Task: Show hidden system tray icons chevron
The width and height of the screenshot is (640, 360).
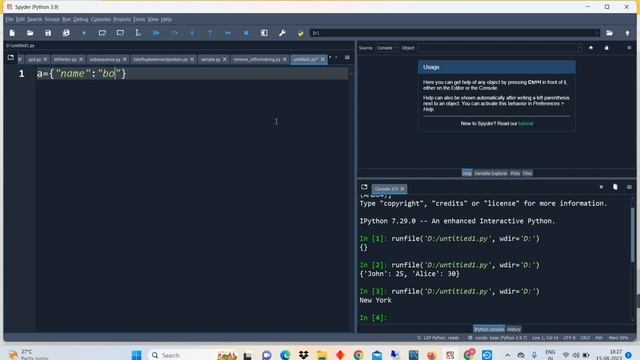Action: (507, 355)
